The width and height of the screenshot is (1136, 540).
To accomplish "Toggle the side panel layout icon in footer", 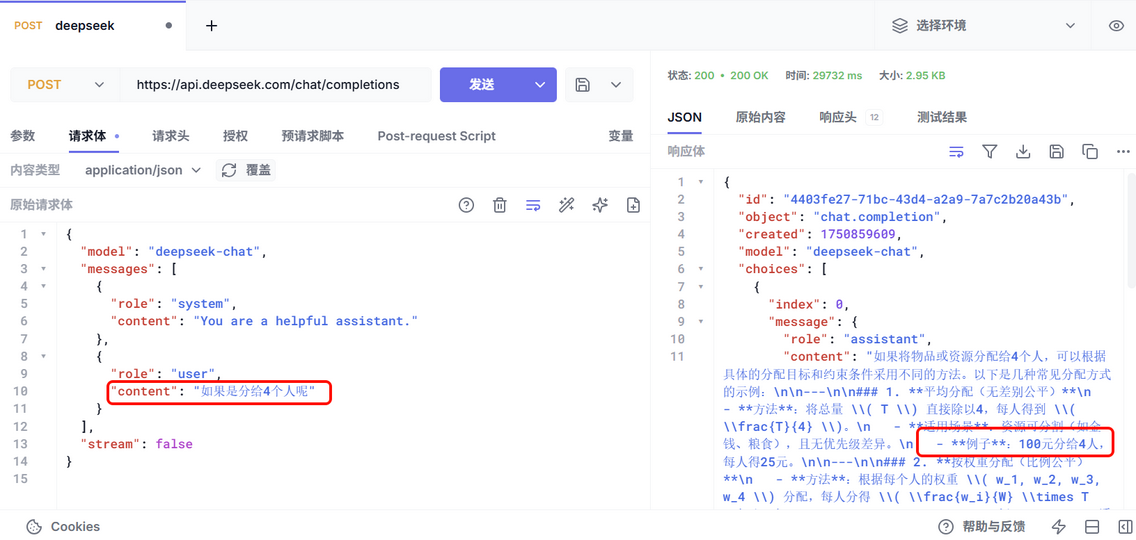I will [x=1124, y=526].
